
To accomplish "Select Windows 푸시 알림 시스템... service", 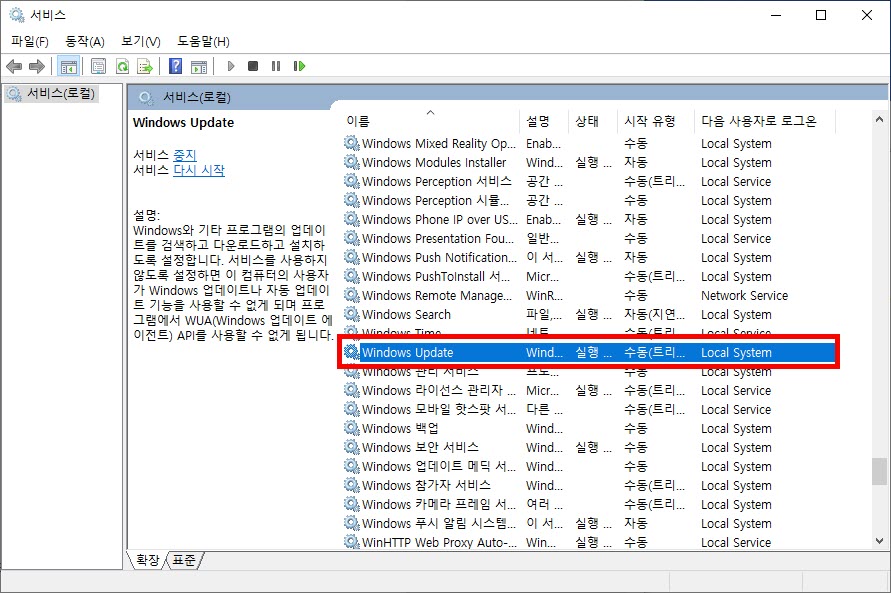I will click(589, 523).
